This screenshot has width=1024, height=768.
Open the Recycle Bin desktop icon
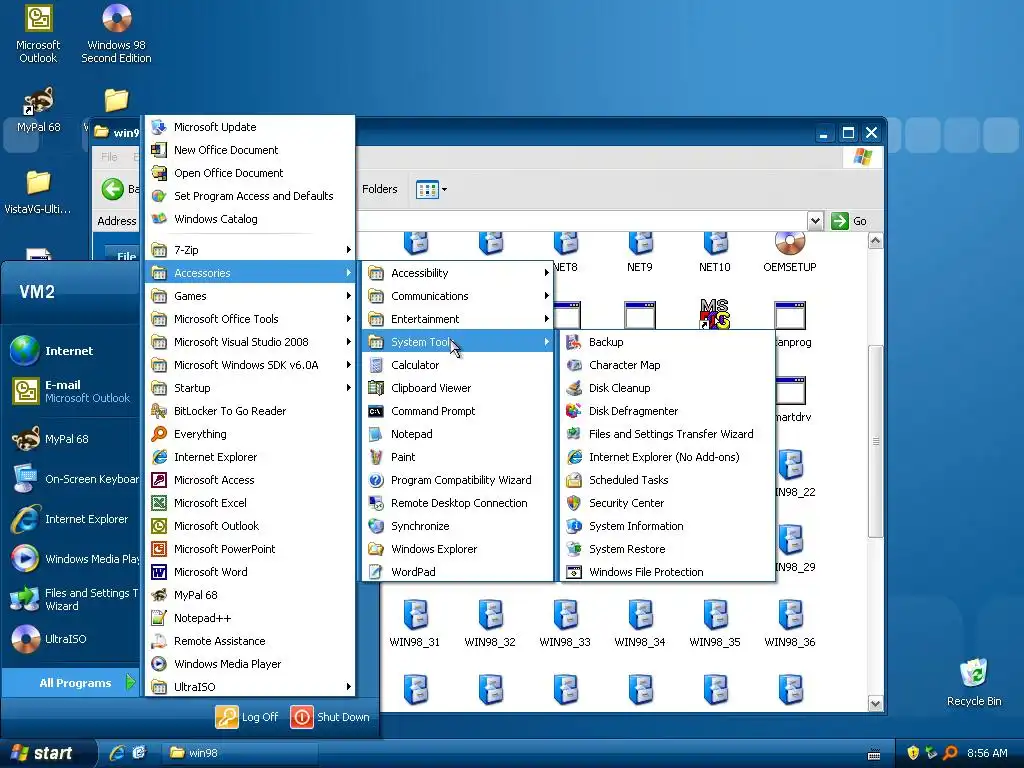(x=974, y=682)
